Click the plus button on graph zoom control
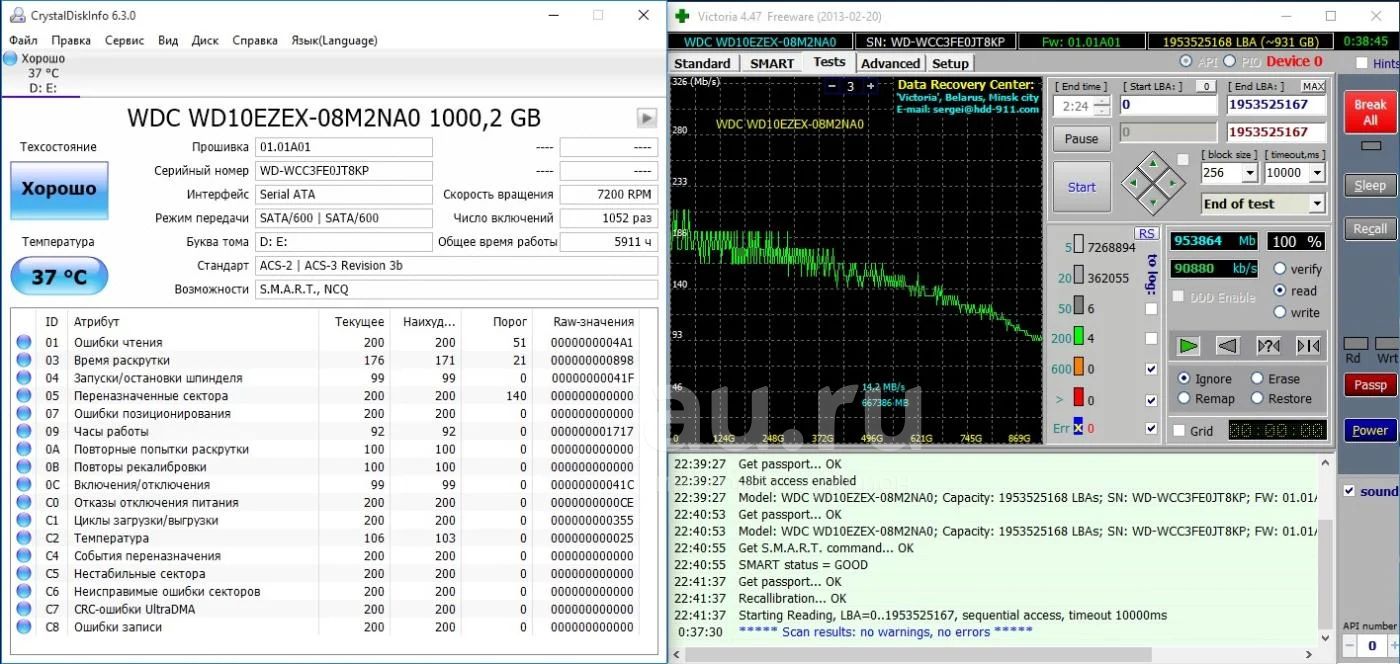Image resolution: width=1400 pixels, height=664 pixels. (x=870, y=86)
